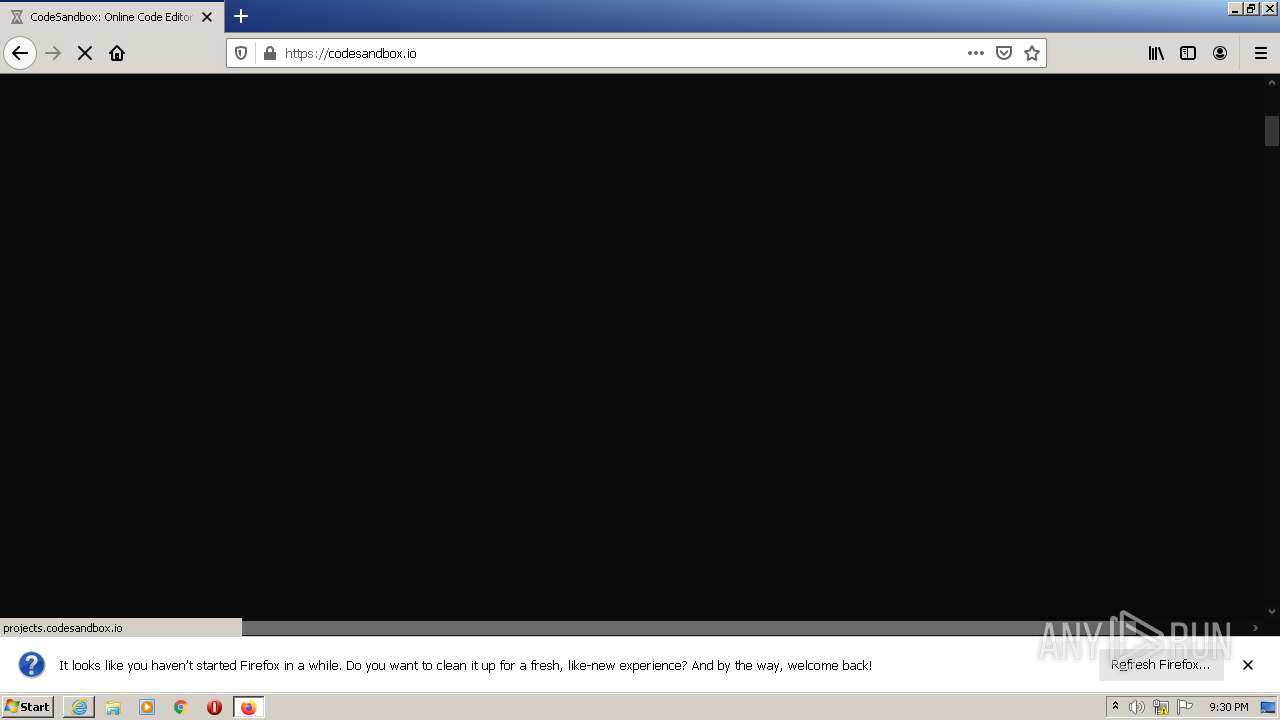
Task: Open a new tab
Action: (x=241, y=16)
